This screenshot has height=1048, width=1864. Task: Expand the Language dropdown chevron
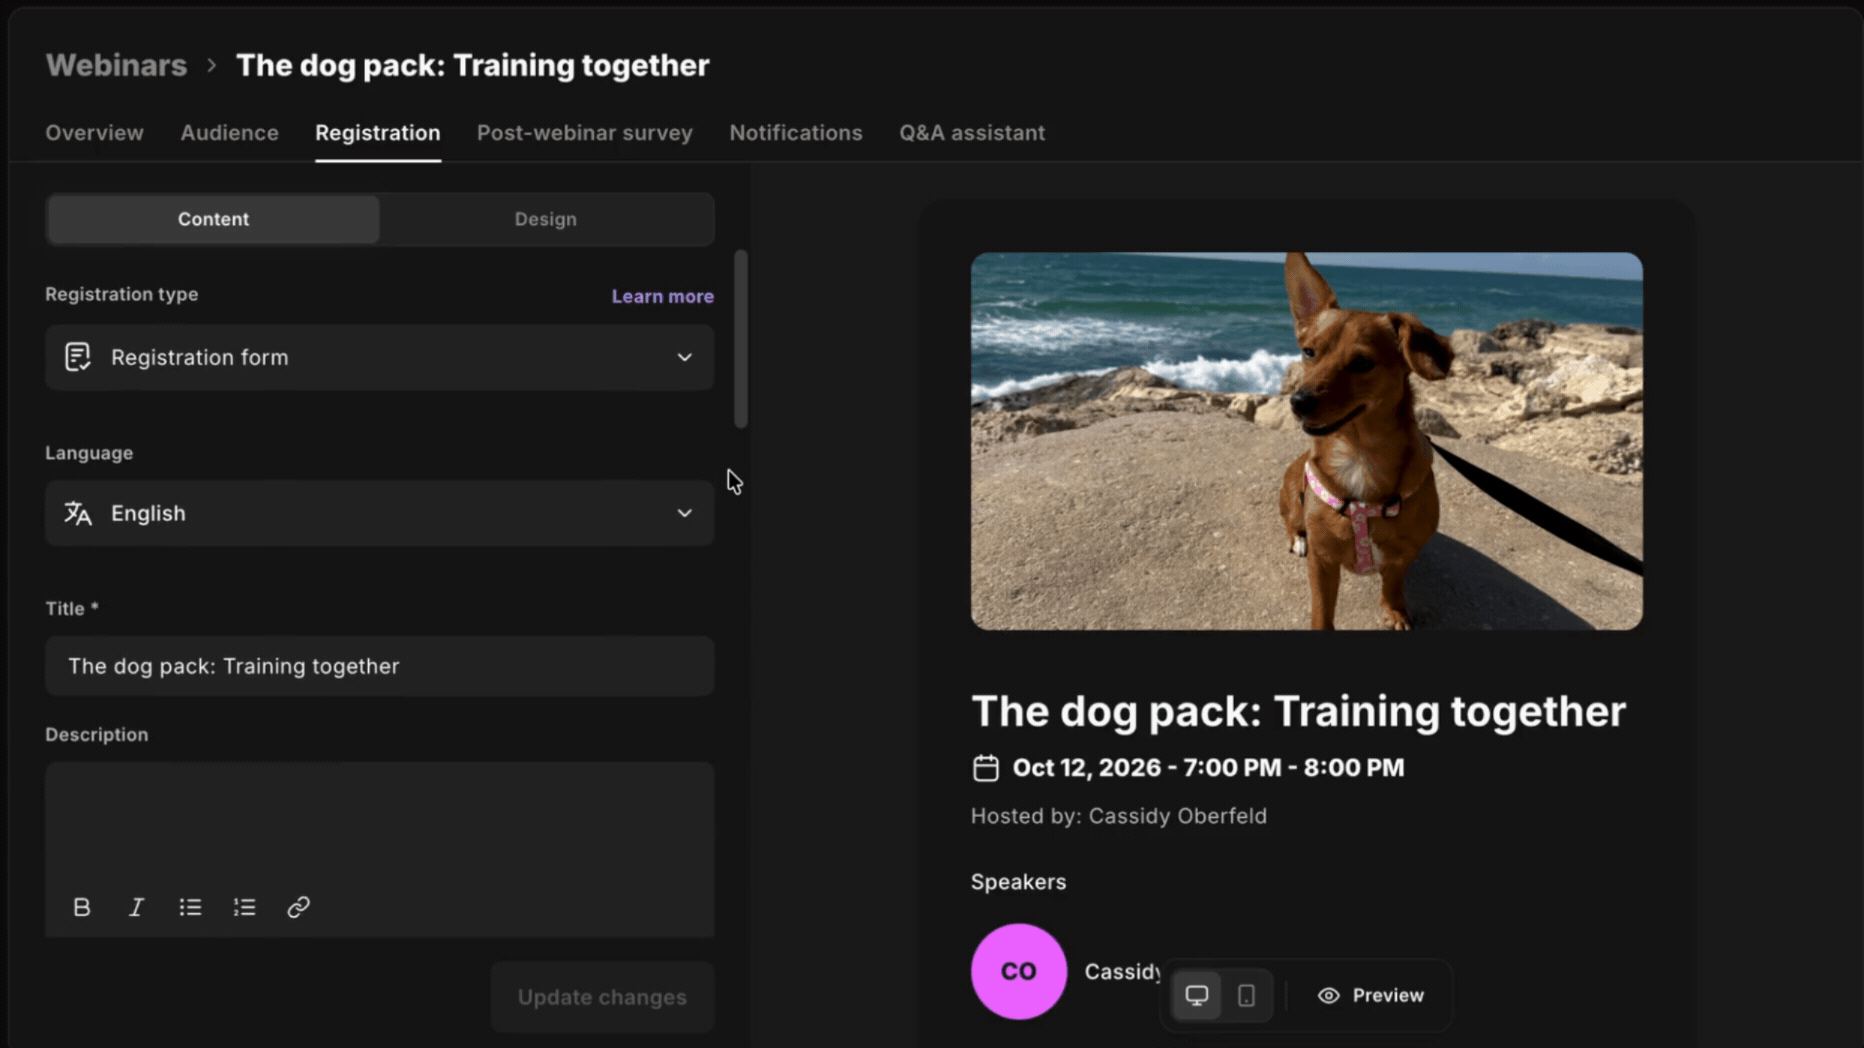pos(684,513)
